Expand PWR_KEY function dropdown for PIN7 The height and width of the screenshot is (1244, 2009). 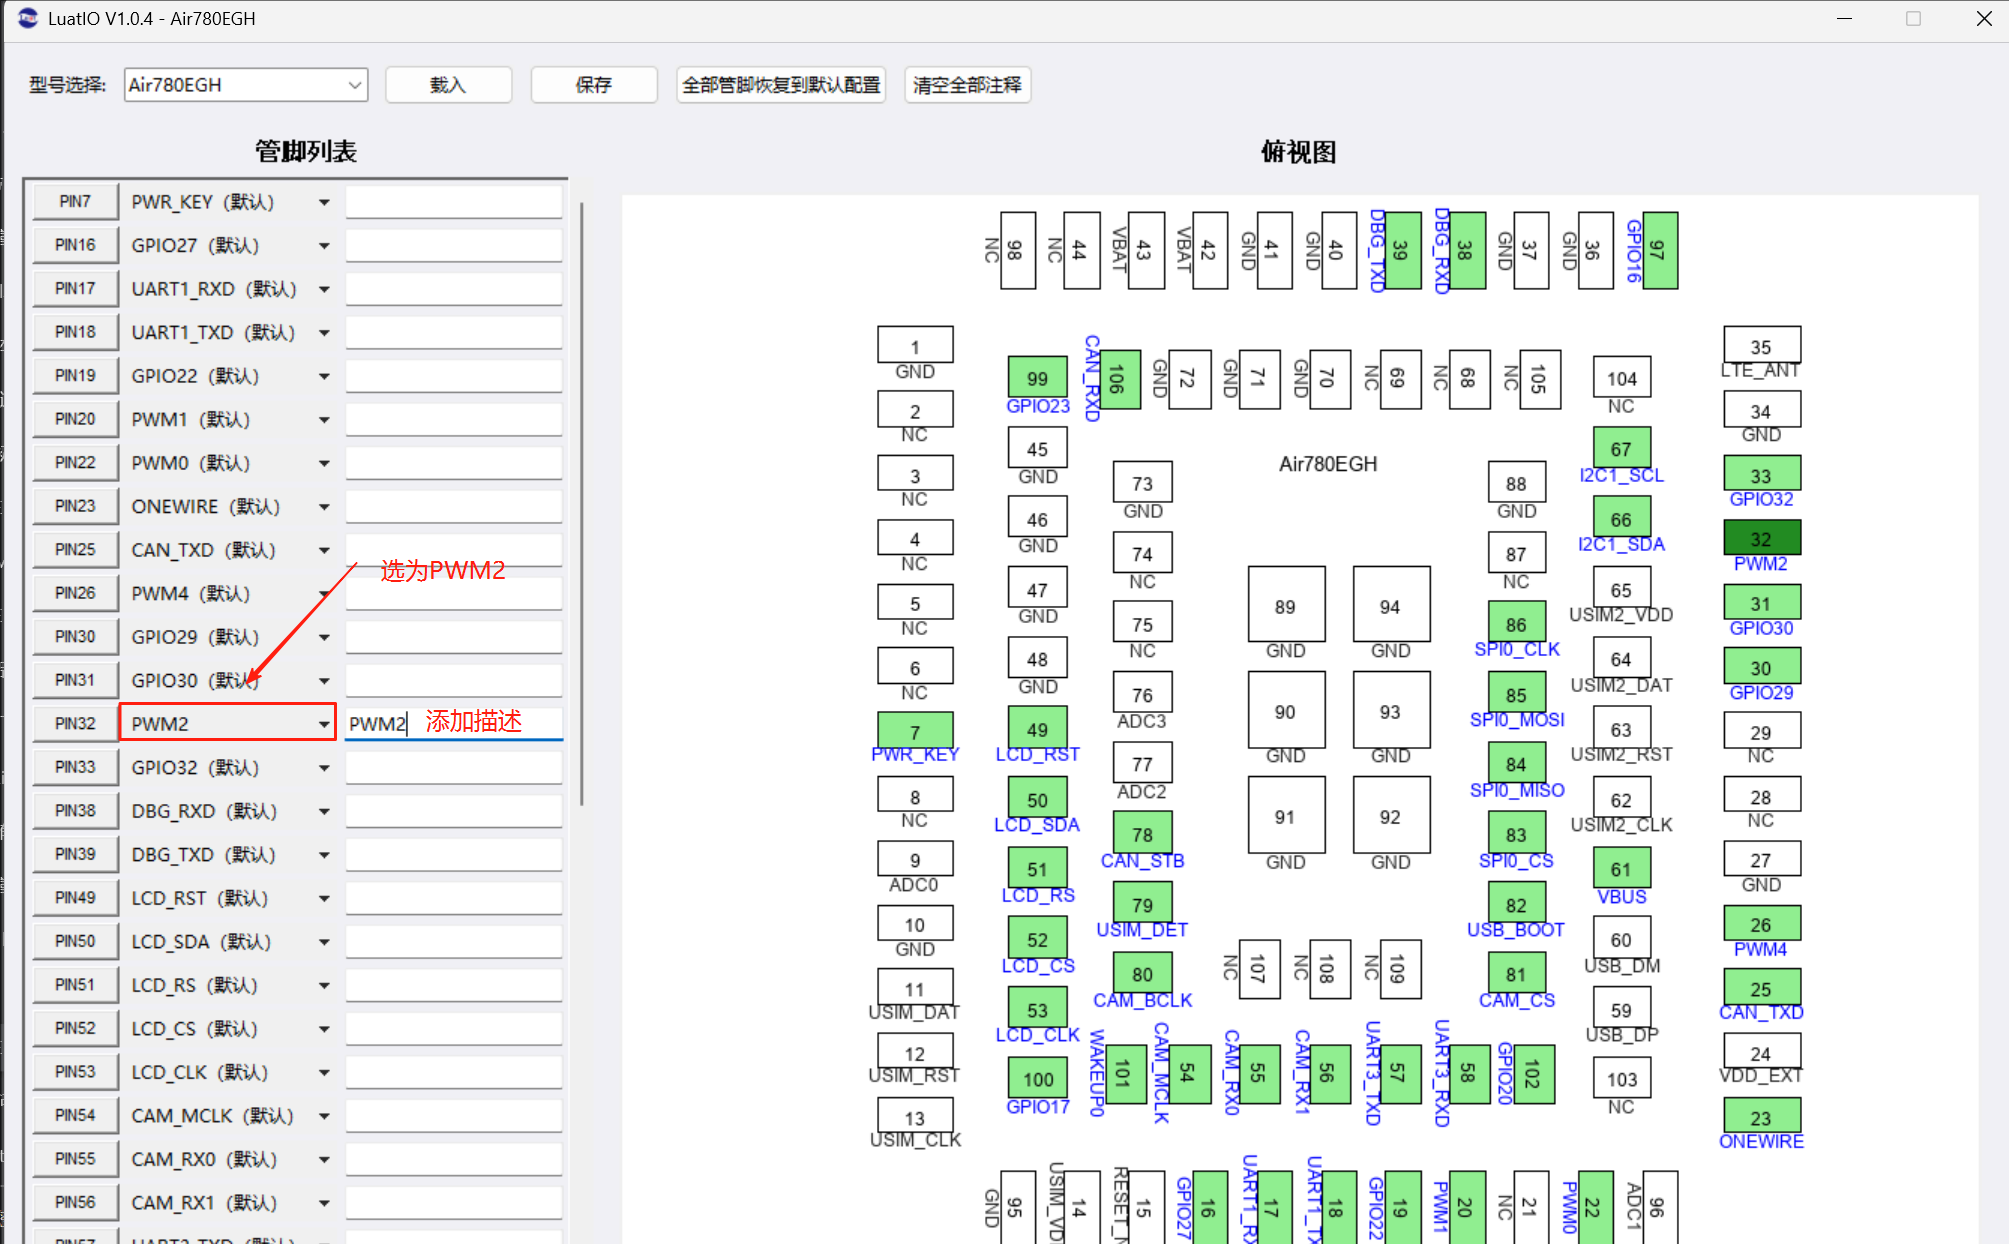pyautogui.click(x=324, y=203)
